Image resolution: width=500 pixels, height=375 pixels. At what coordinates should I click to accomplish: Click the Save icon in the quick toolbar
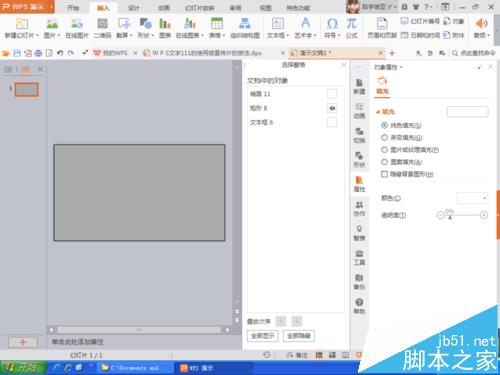click(x=17, y=53)
